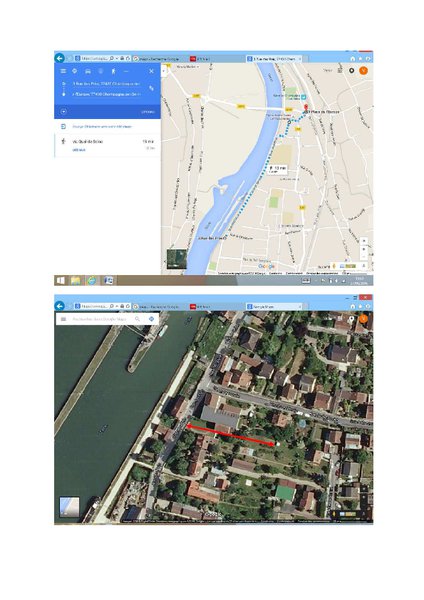Open hamburger menu in lower Maps search box
Screen dimensions: 424x600
point(64,319)
